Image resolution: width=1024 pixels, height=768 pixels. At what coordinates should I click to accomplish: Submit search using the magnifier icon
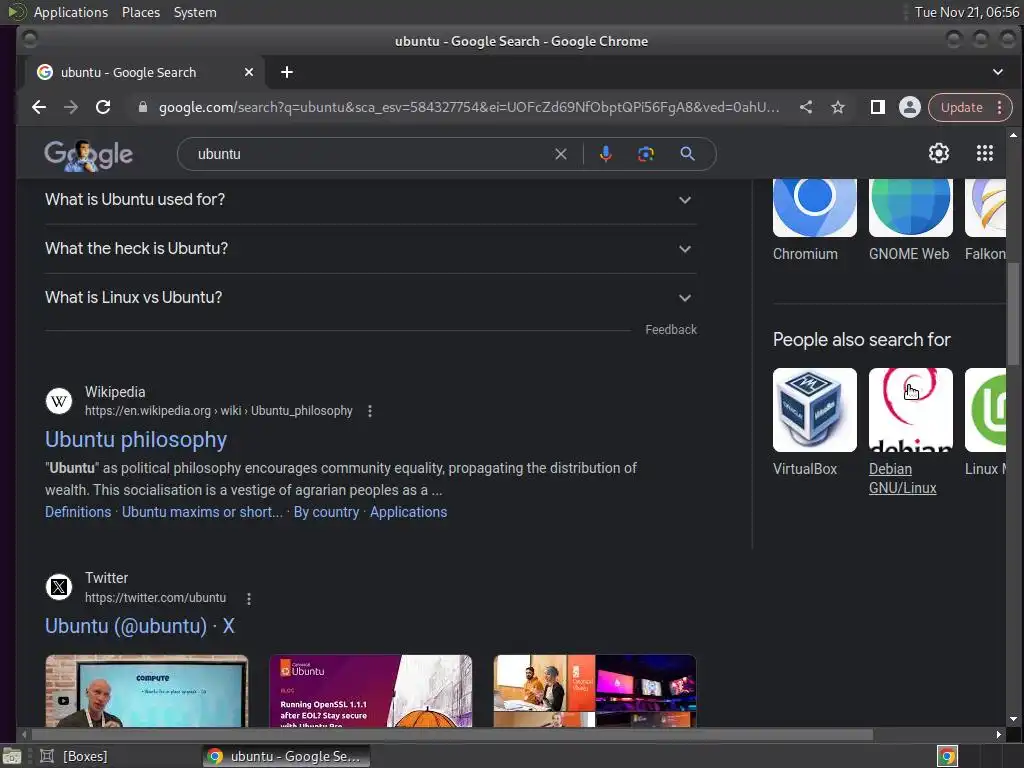coord(687,154)
